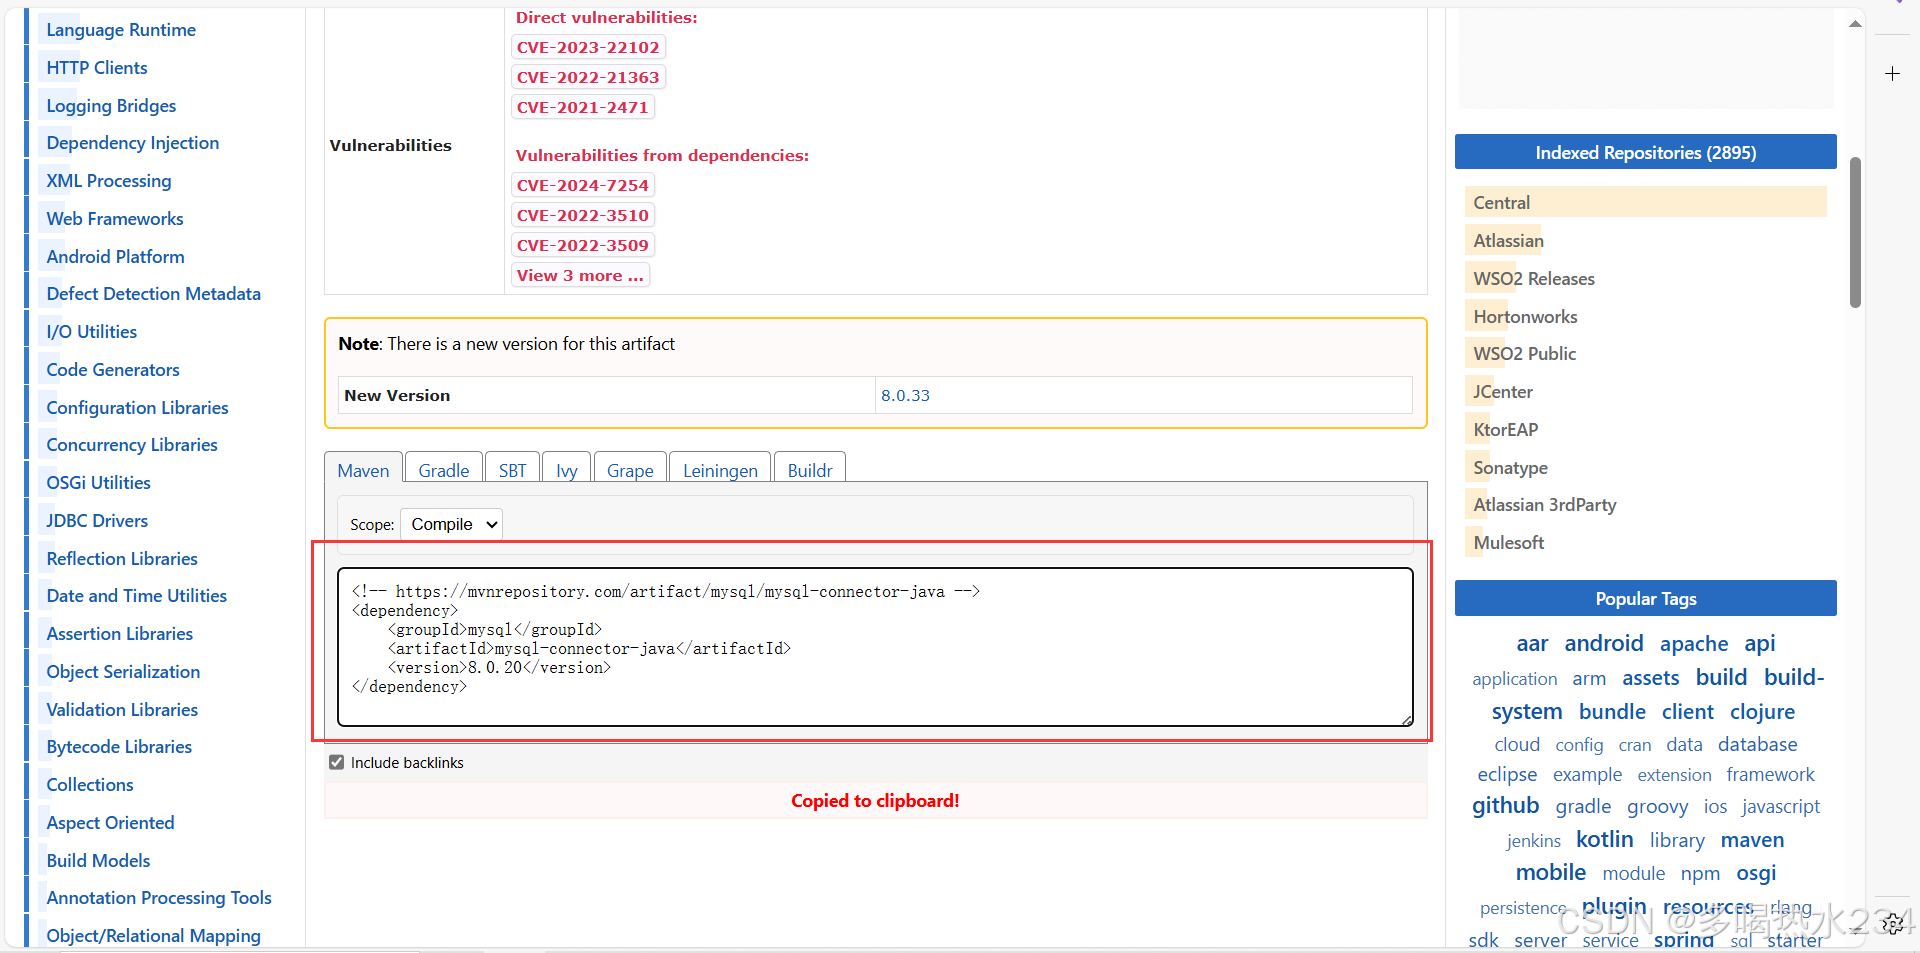Open the mobile popular tag

coord(1550,873)
